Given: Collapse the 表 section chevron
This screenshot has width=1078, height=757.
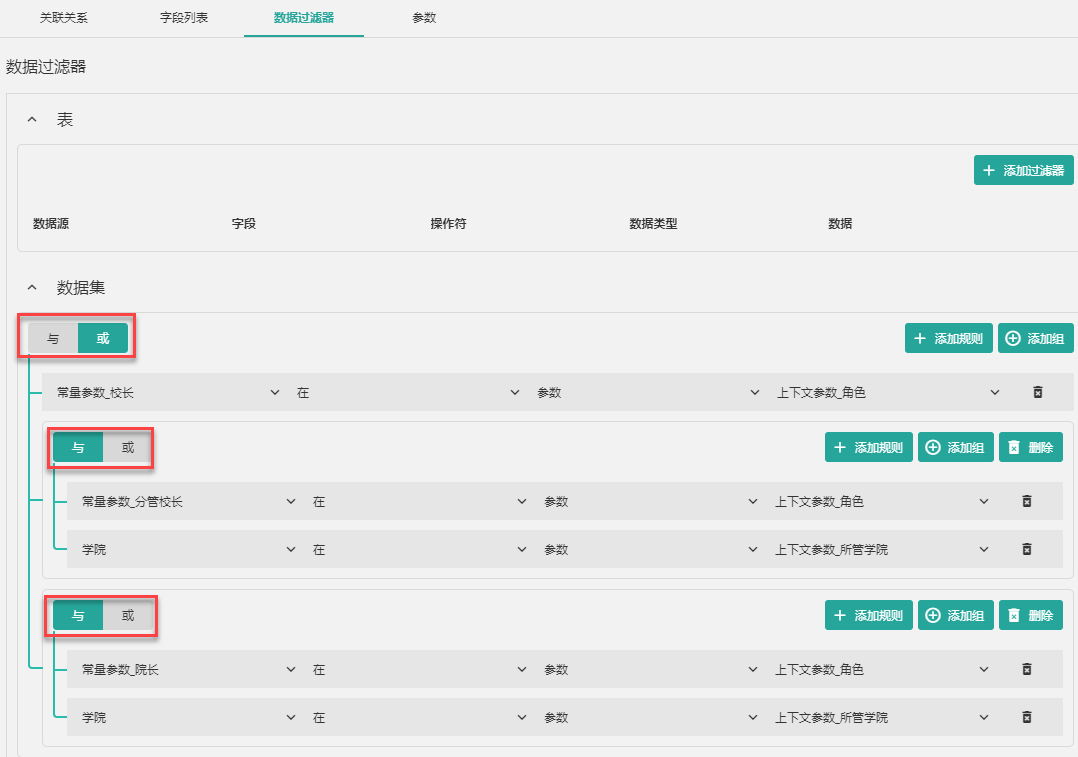Looking at the screenshot, I should click(32, 120).
